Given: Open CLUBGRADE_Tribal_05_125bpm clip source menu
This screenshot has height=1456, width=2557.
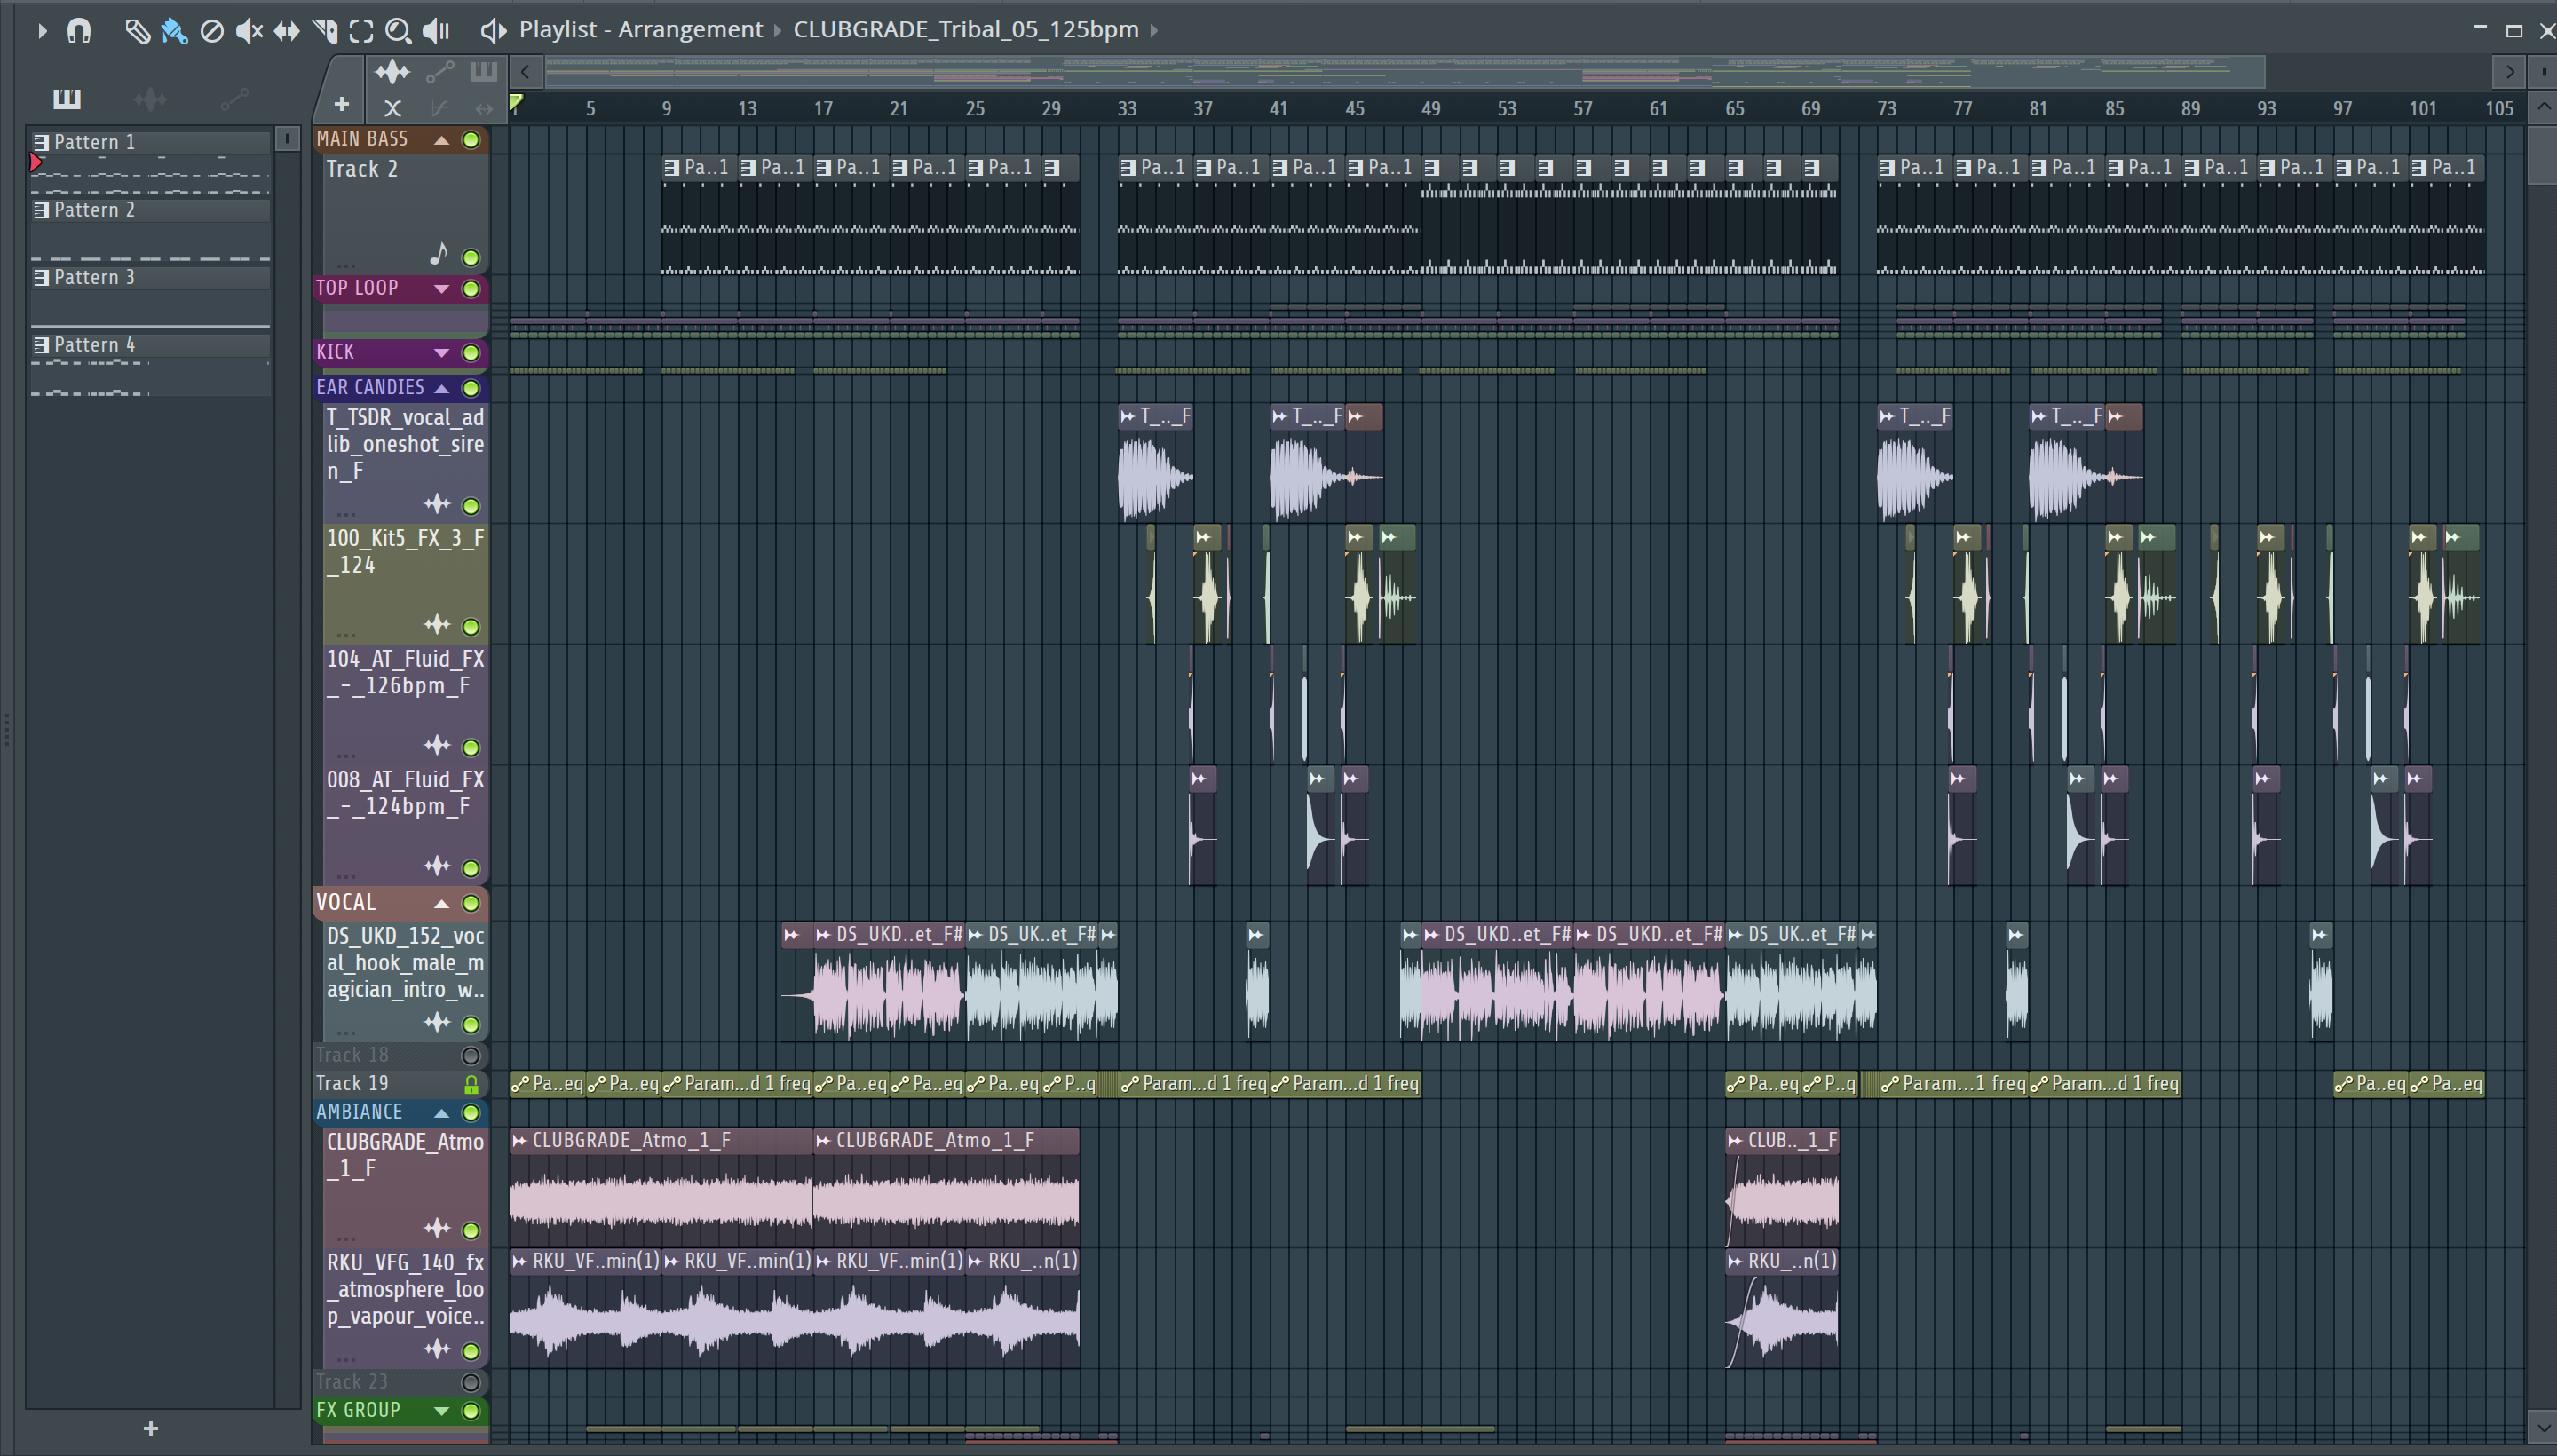Looking at the screenshot, I should point(966,29).
